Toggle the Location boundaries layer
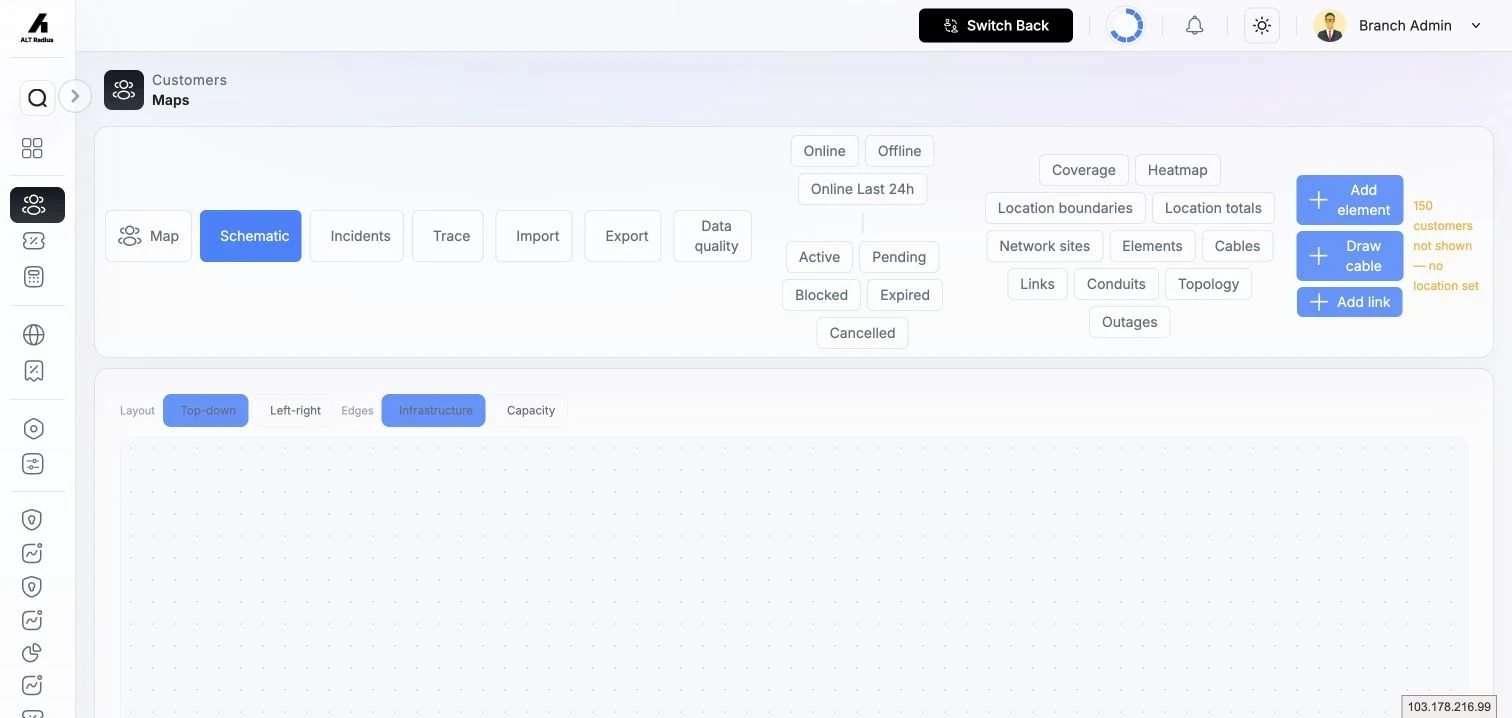Image resolution: width=1512 pixels, height=718 pixels. (1065, 208)
